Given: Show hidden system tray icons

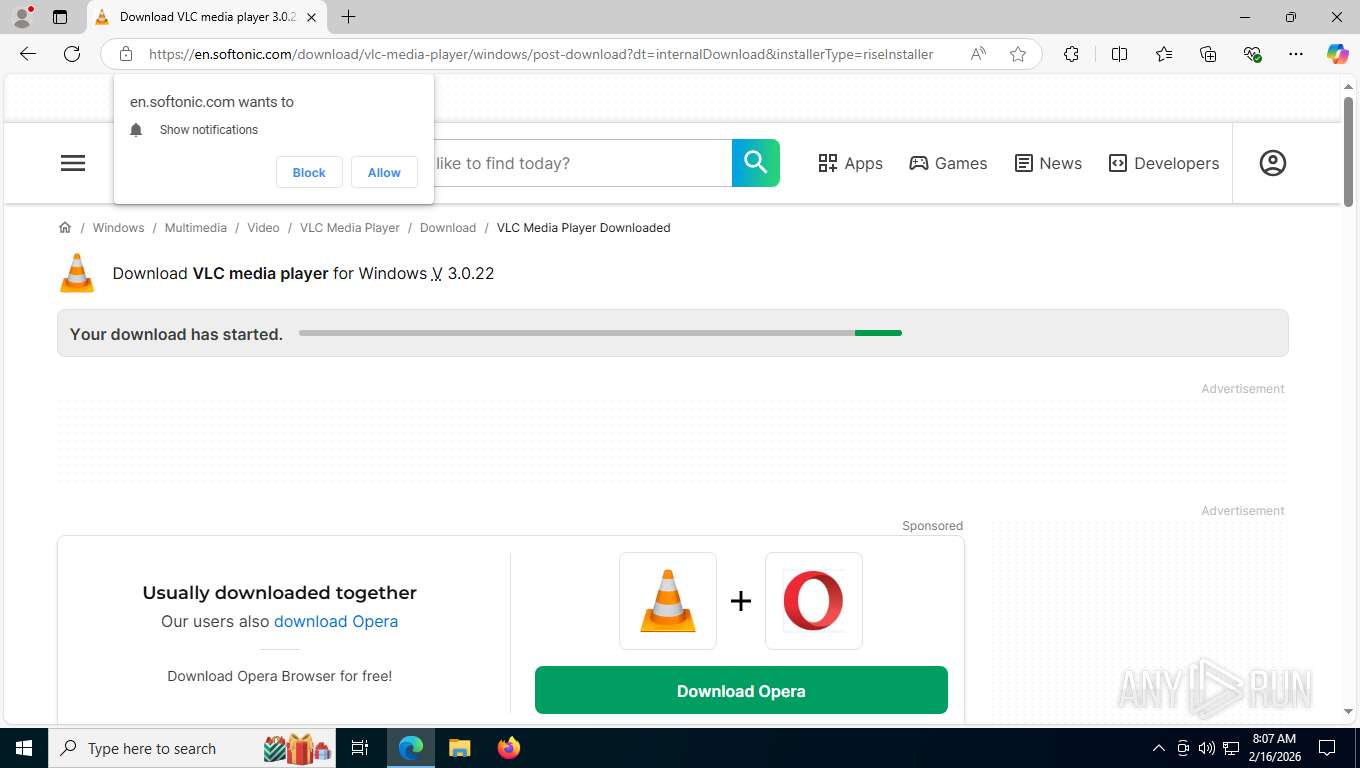Looking at the screenshot, I should pyautogui.click(x=1159, y=748).
